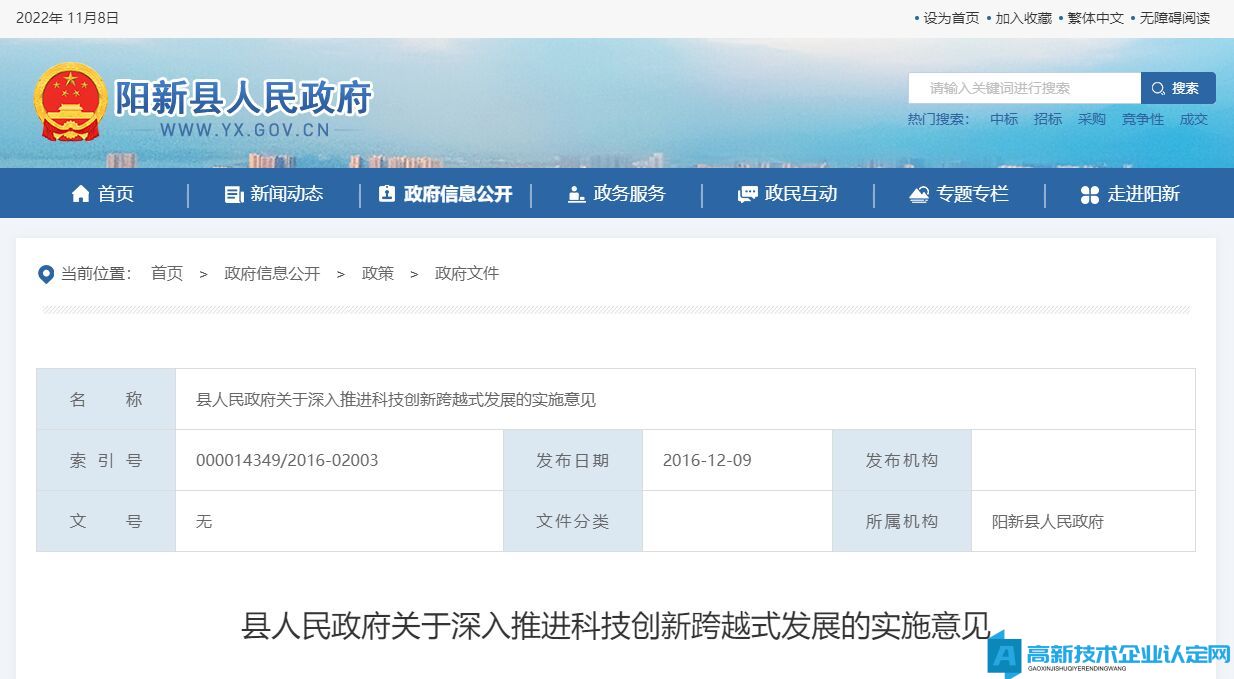Open the 新闻动态 menu item

point(286,194)
